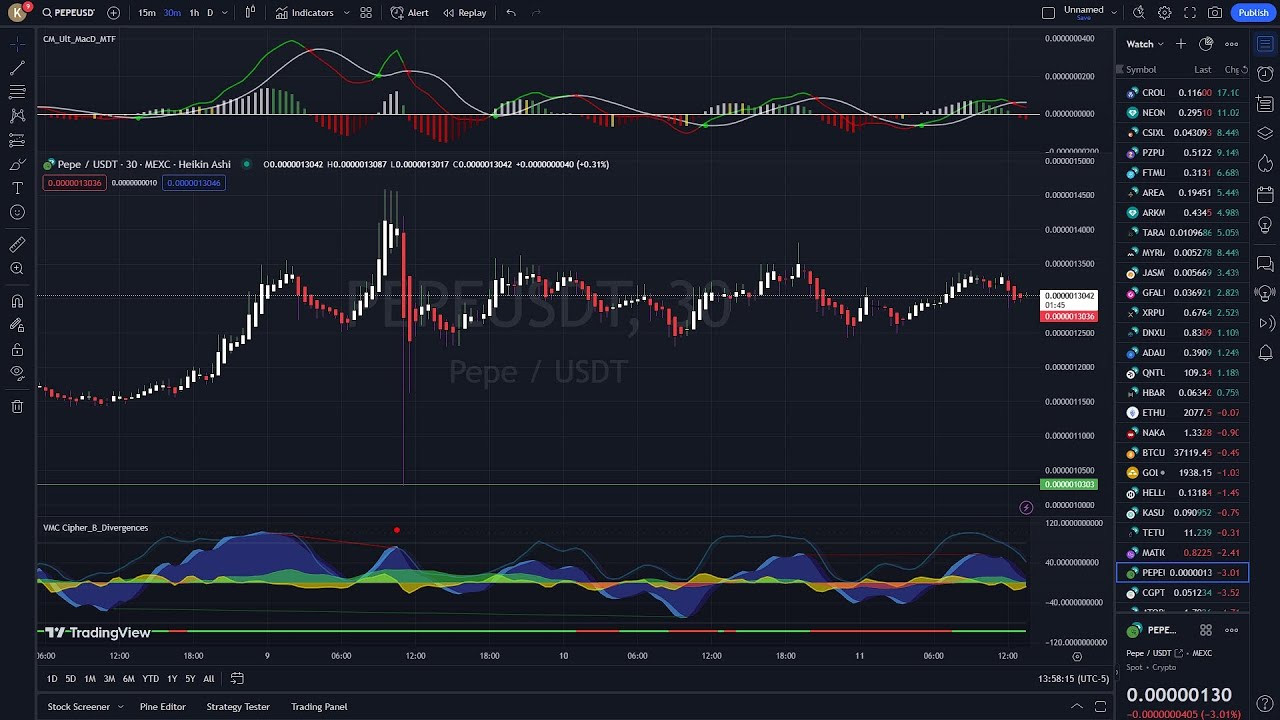Screen dimensions: 1280x720
Task: Toggle hide all drawings eye icon
Action: [17, 373]
